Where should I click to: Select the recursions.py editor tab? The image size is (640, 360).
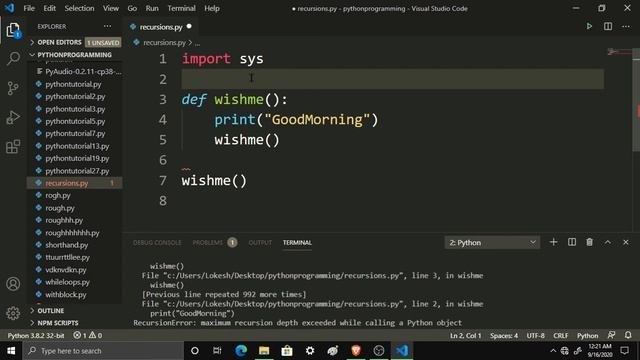161,27
